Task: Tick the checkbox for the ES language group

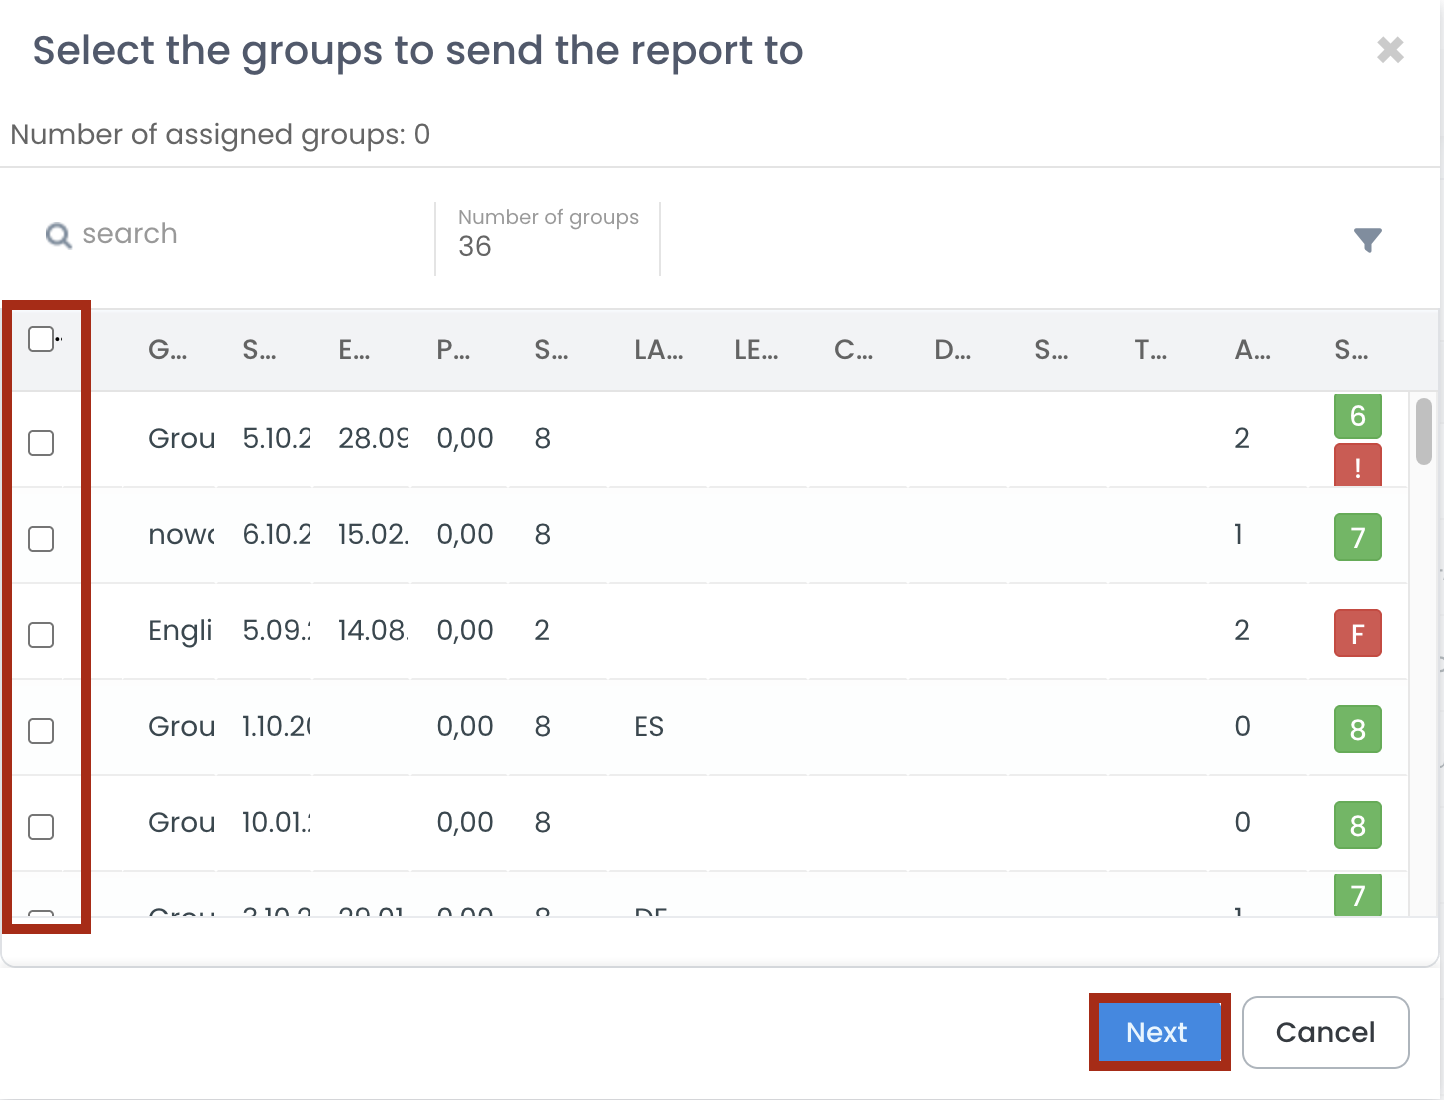Action: (41, 731)
